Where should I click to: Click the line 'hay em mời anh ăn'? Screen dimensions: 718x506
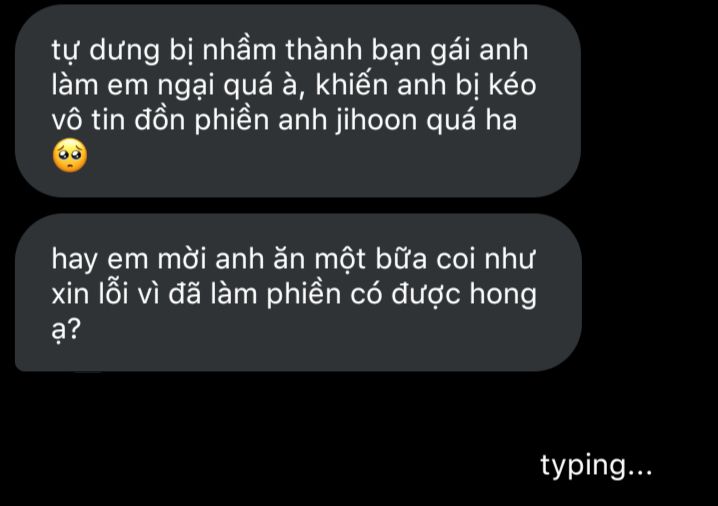point(293,260)
